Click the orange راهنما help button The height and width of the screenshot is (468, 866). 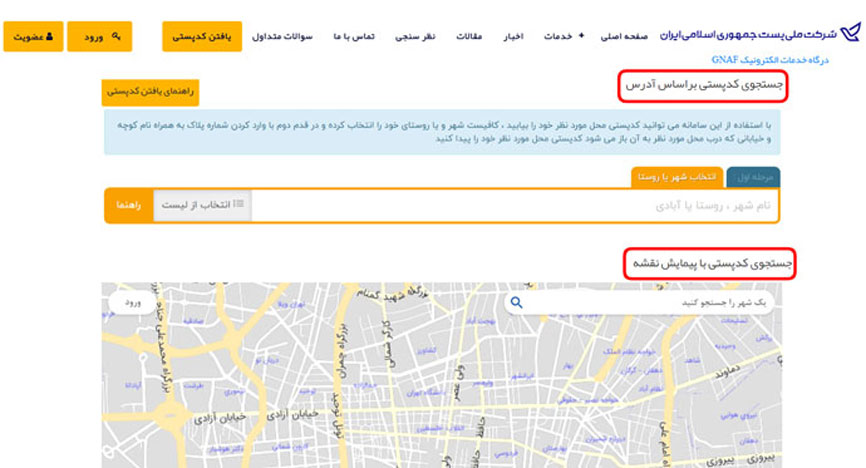129,206
